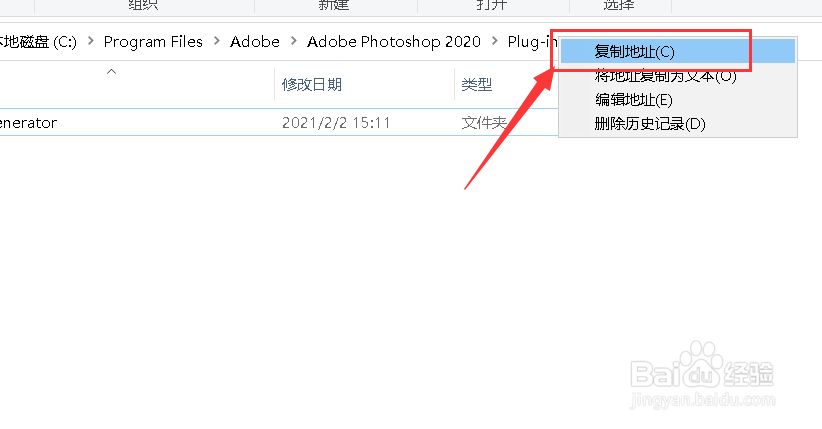
Task: Click the 文件夹 type cell
Action: (x=484, y=123)
